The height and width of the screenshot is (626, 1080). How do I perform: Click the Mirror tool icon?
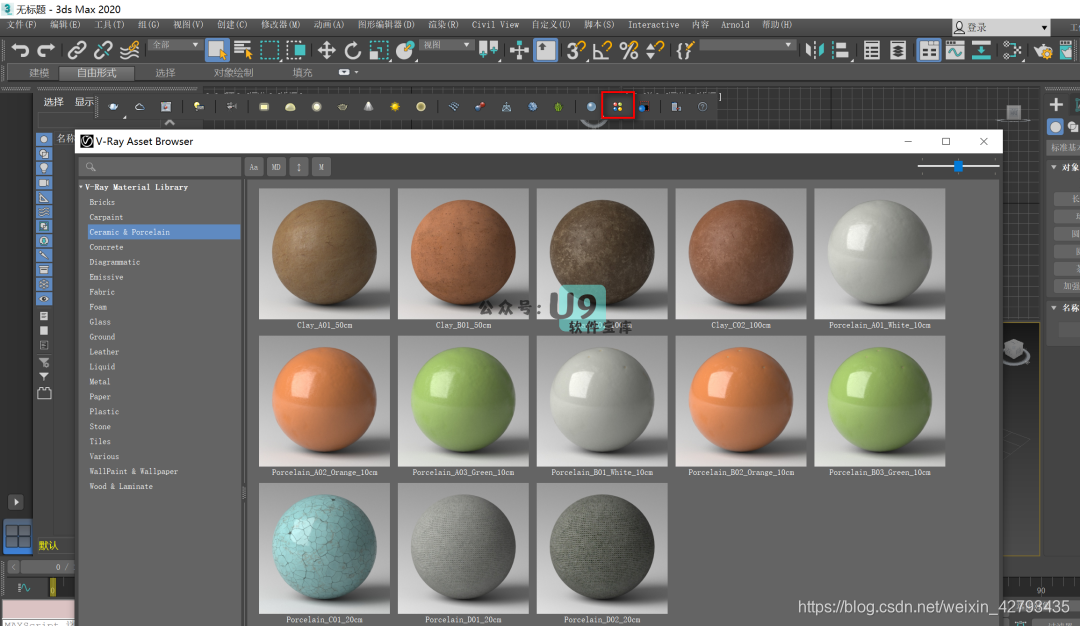point(815,50)
